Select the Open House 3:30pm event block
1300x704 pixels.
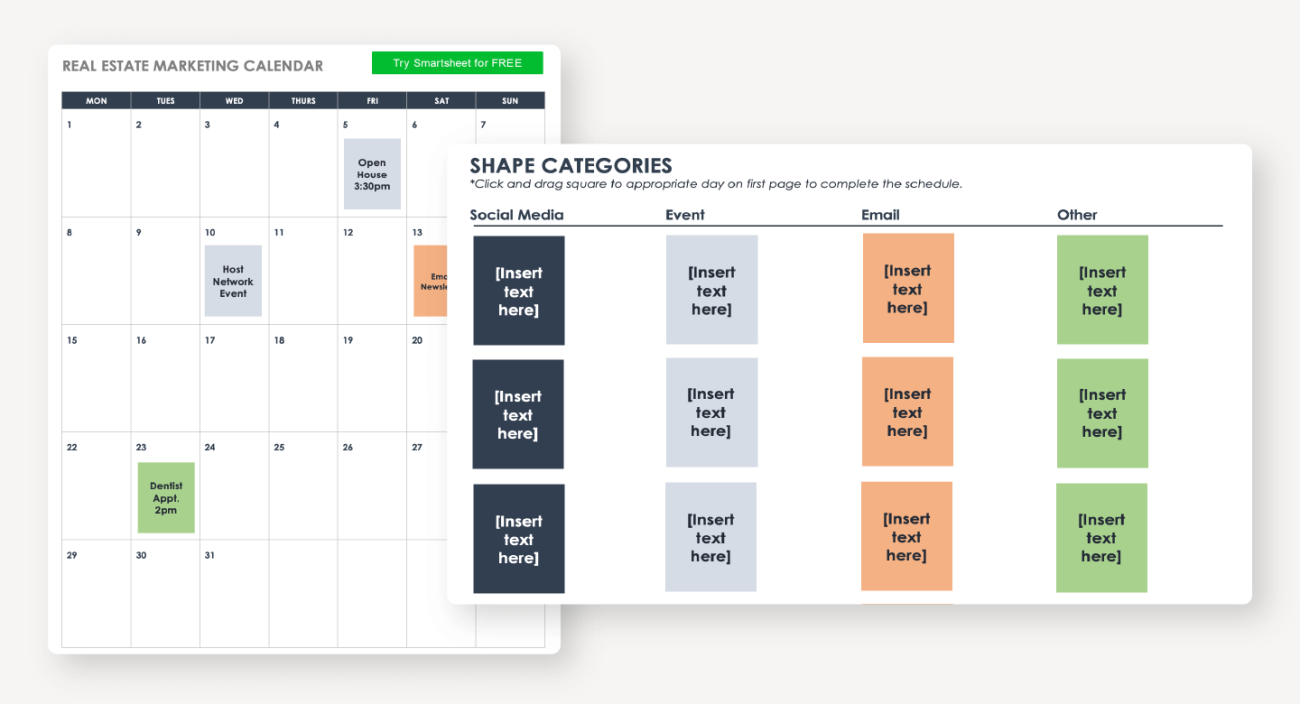coord(372,174)
